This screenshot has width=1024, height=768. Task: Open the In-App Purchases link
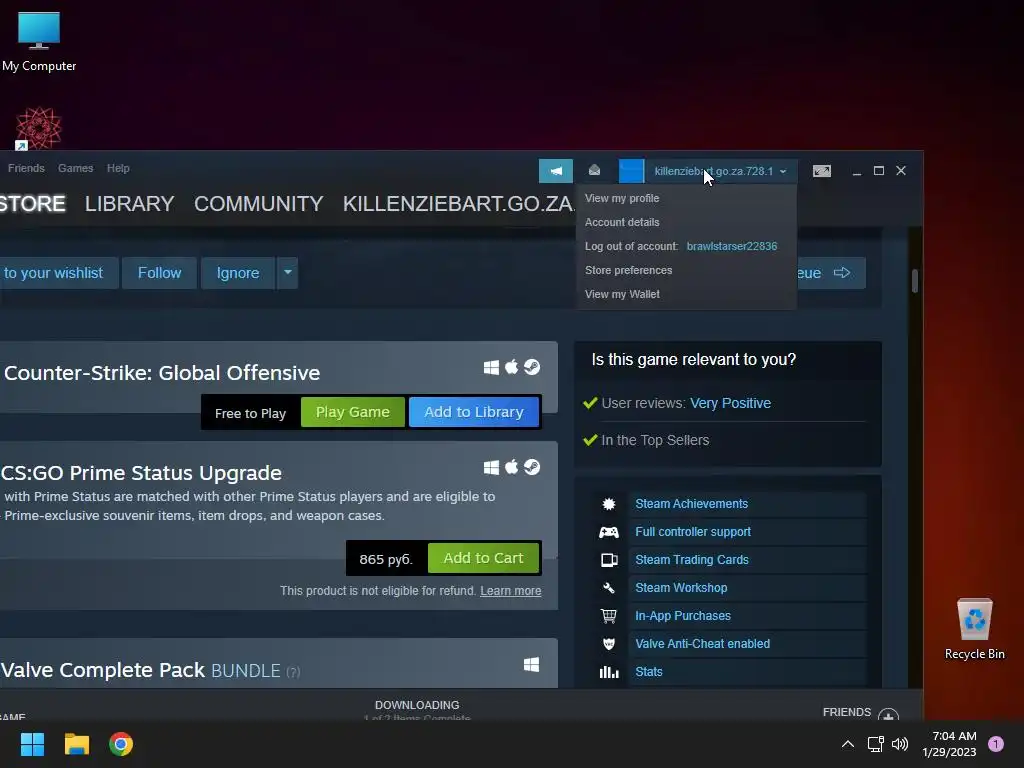pyautogui.click(x=682, y=616)
